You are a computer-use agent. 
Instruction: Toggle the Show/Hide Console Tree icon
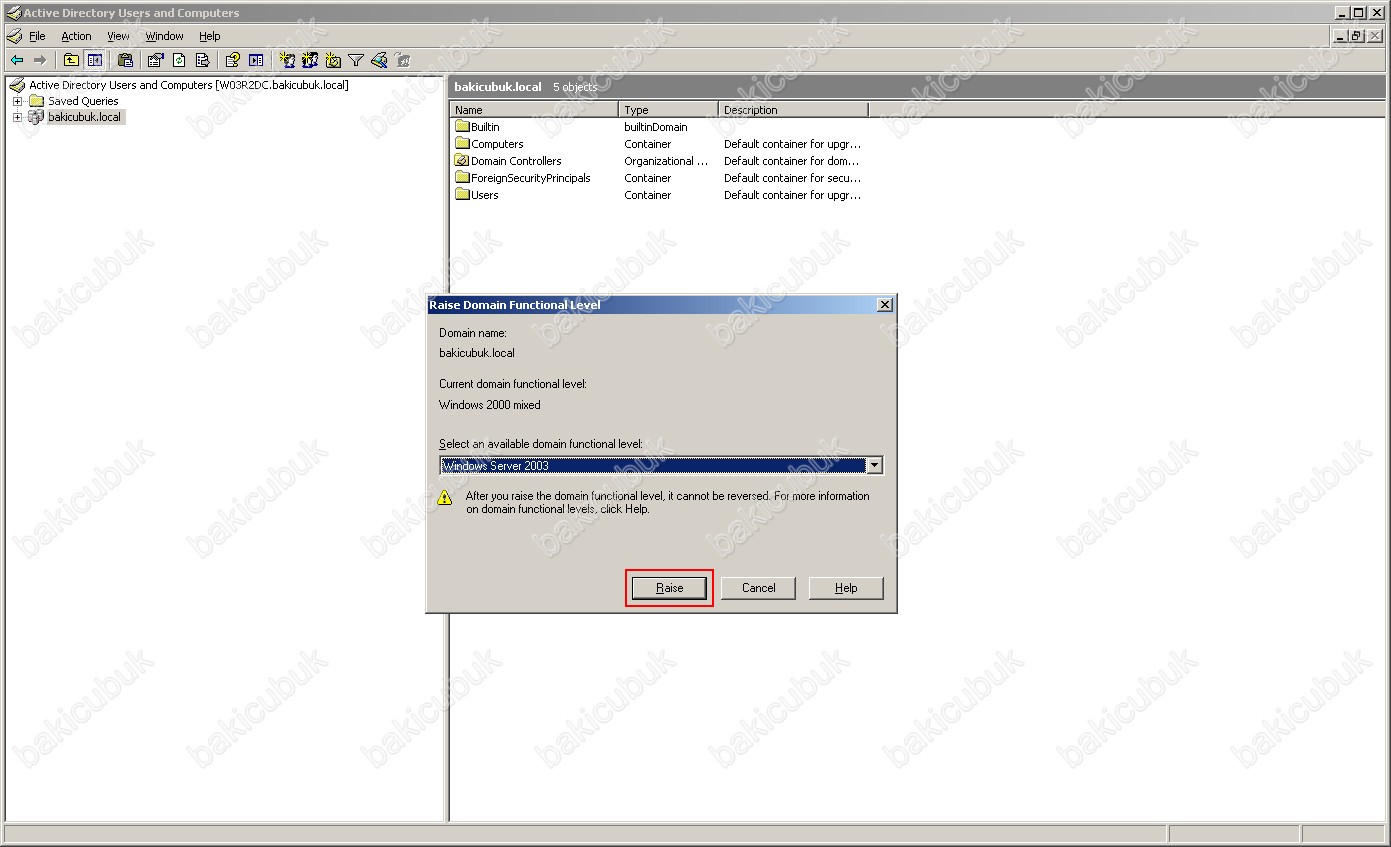(94, 60)
